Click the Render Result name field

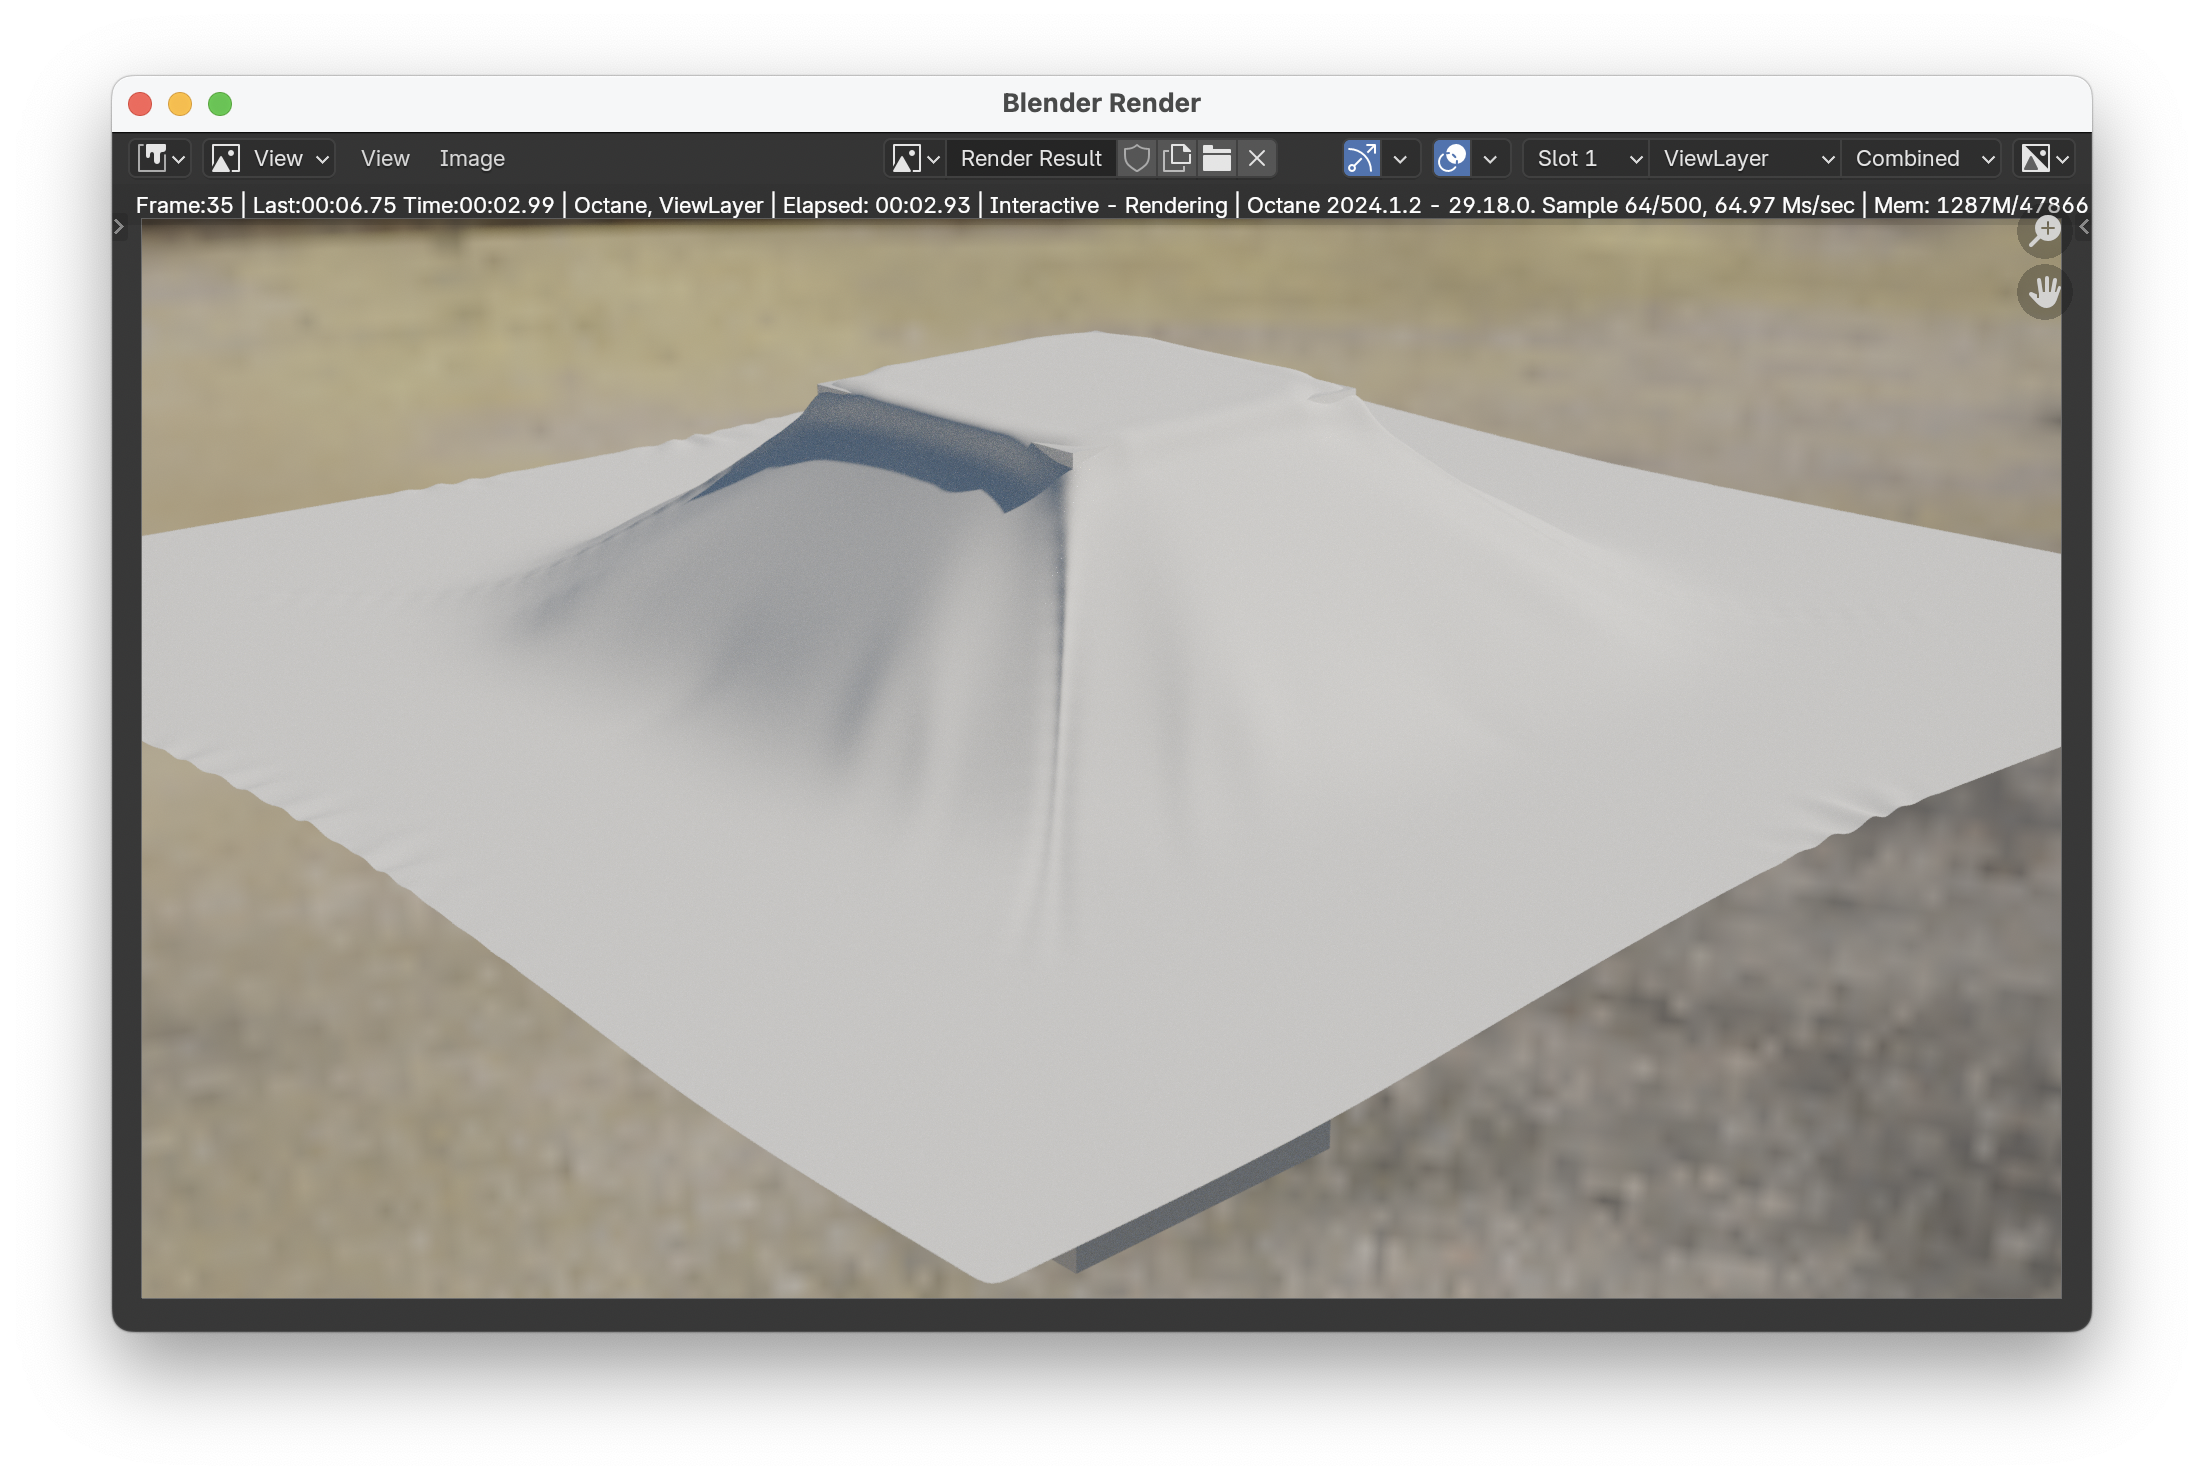click(x=1030, y=158)
